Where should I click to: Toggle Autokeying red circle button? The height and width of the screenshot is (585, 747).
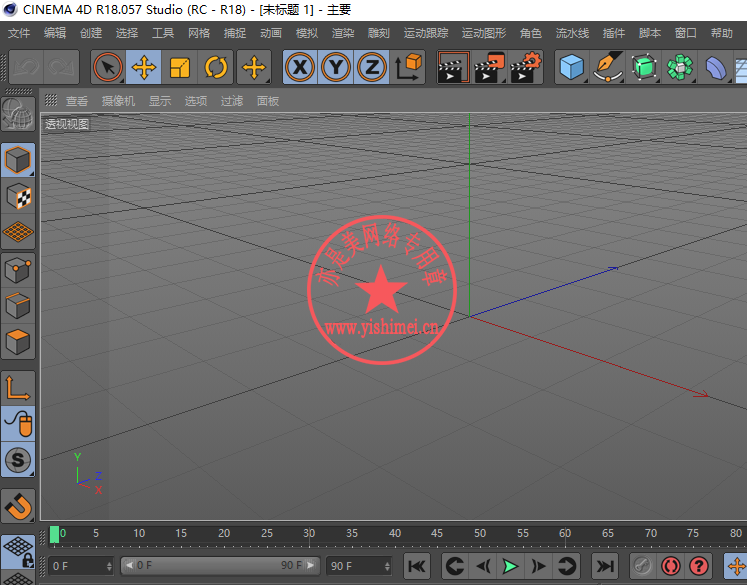point(671,566)
